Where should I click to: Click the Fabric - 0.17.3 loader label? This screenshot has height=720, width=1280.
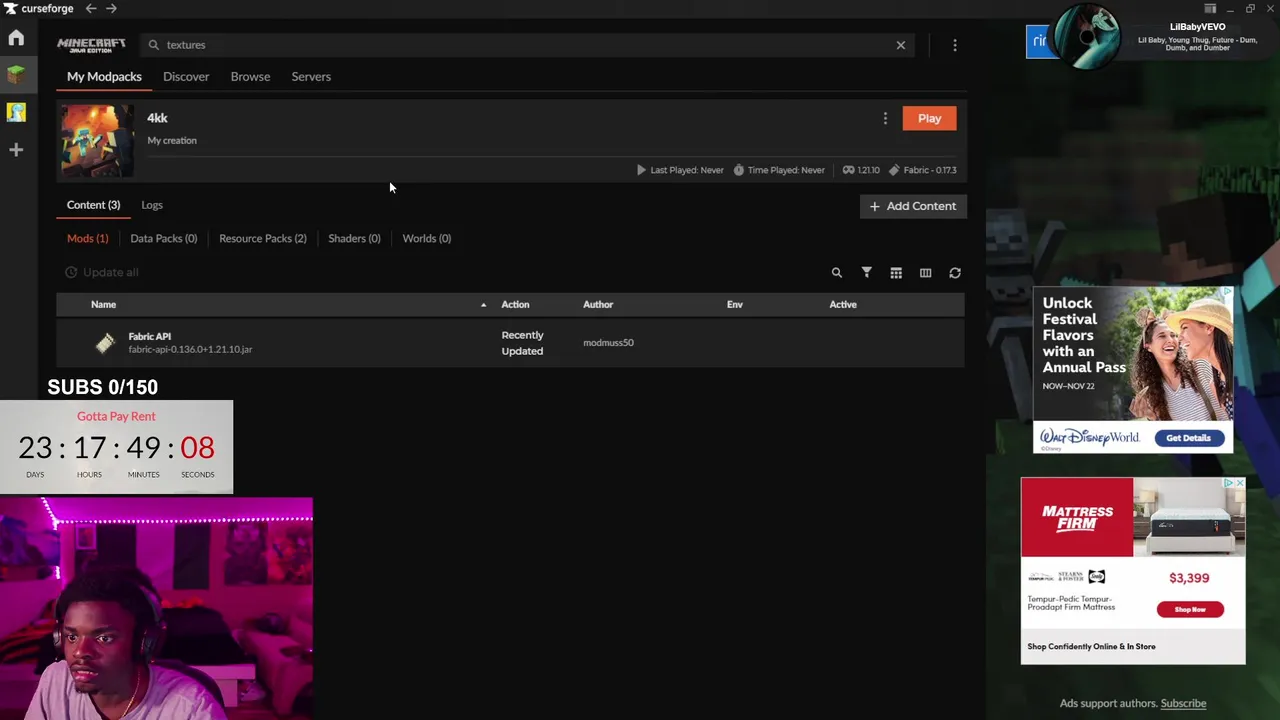tap(930, 170)
